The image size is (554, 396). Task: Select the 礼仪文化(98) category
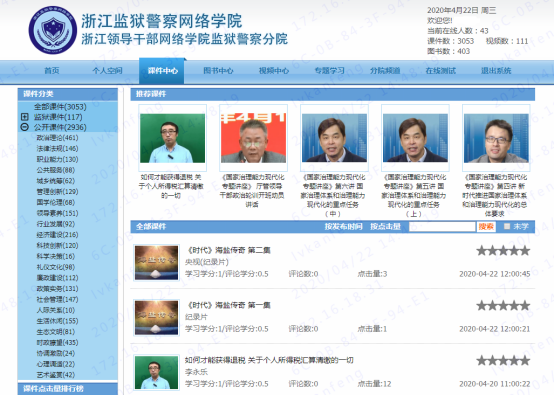55,267
